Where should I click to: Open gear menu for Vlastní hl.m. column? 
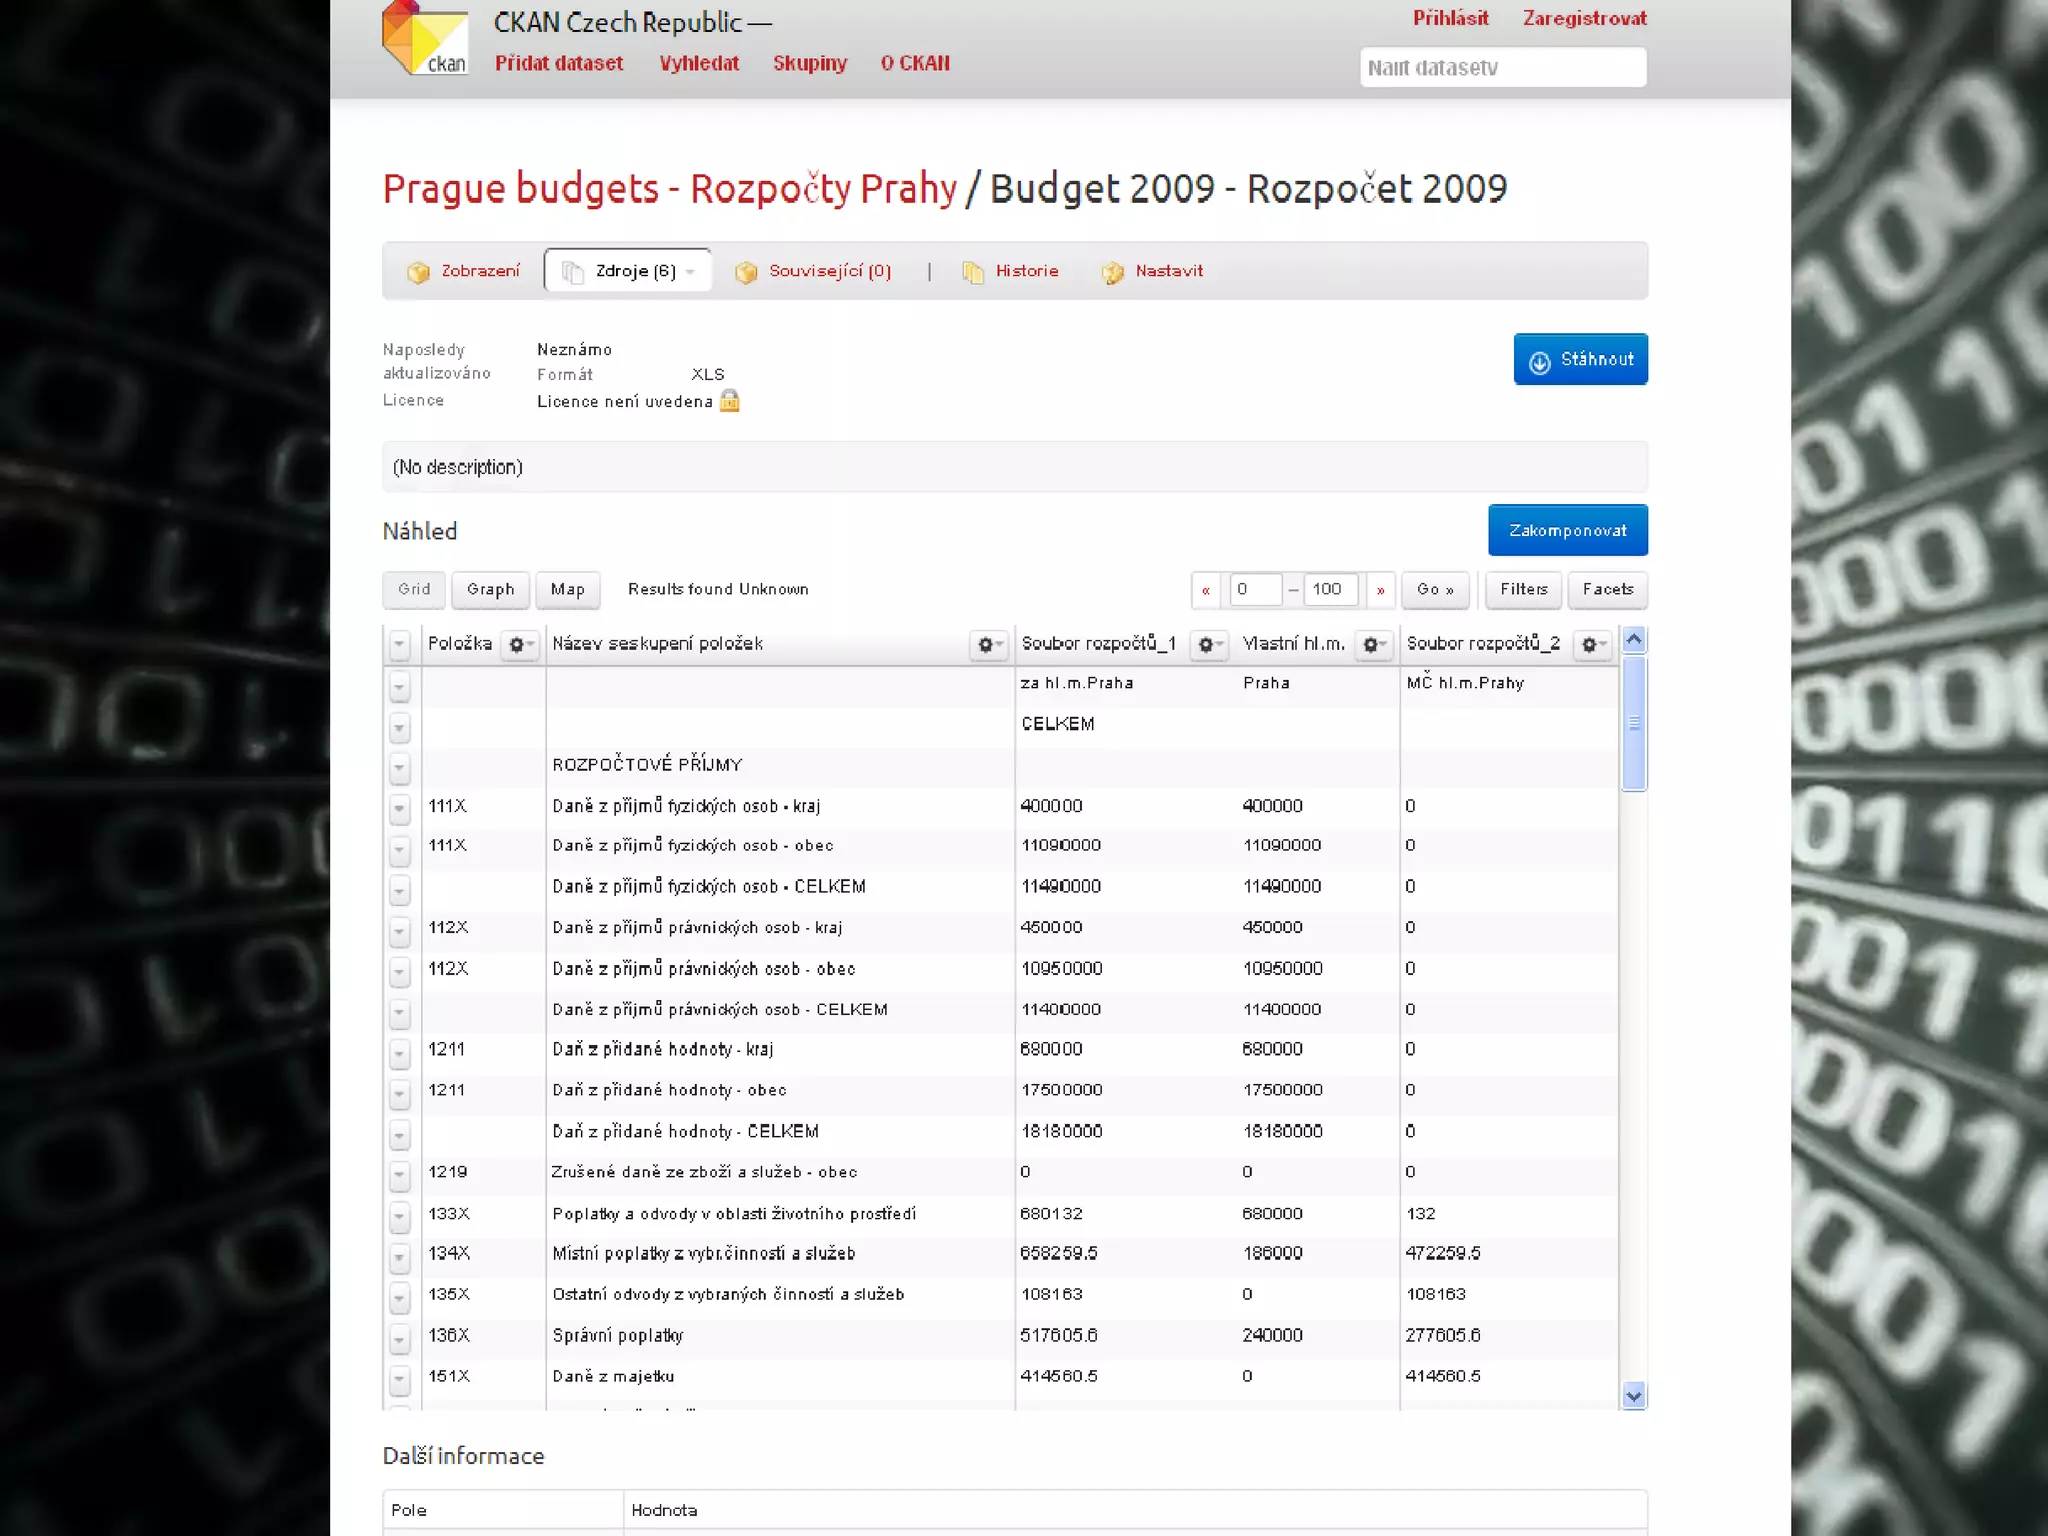pos(1374,645)
